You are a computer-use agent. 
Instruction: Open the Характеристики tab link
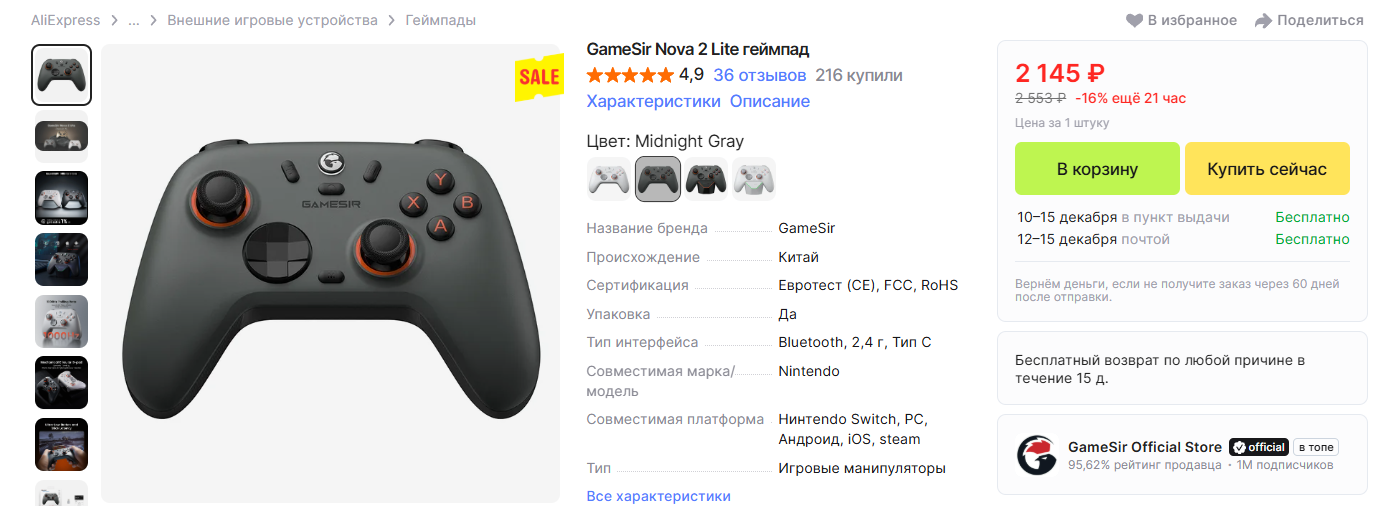(653, 101)
